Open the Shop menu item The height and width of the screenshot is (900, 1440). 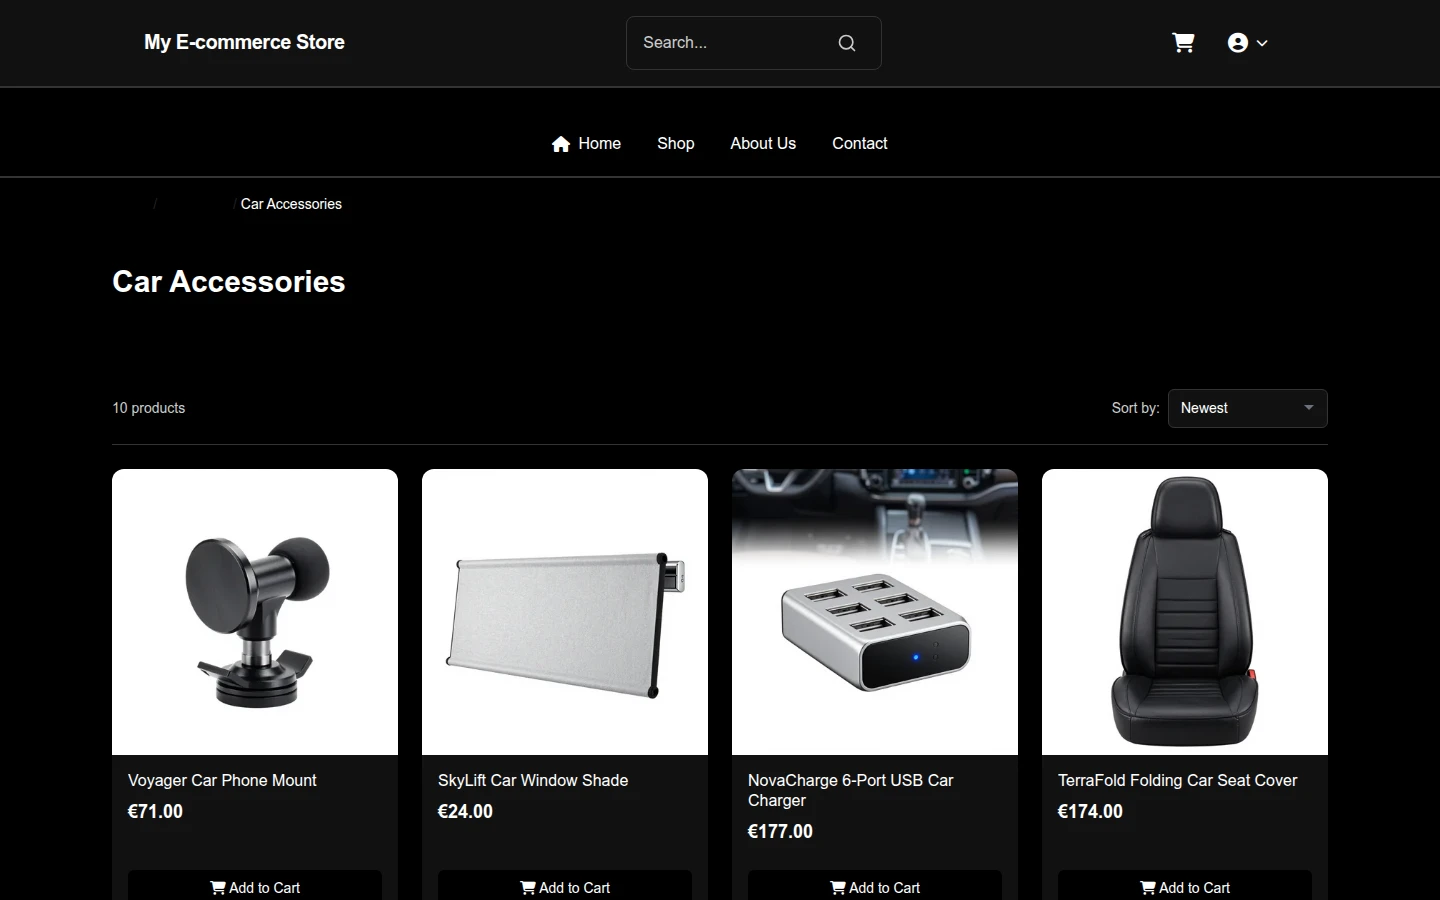[x=675, y=143]
